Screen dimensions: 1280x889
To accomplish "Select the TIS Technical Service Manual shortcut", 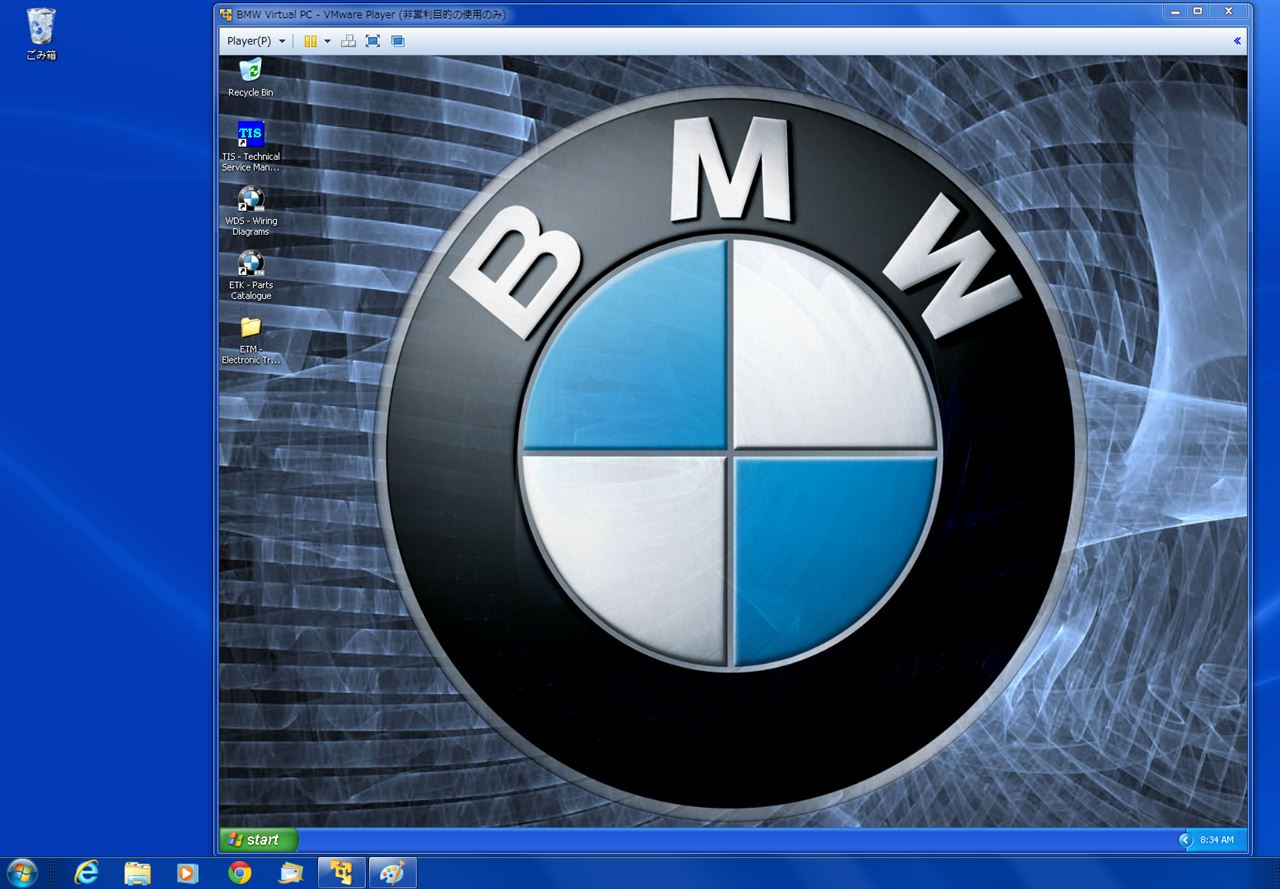I will (x=250, y=147).
